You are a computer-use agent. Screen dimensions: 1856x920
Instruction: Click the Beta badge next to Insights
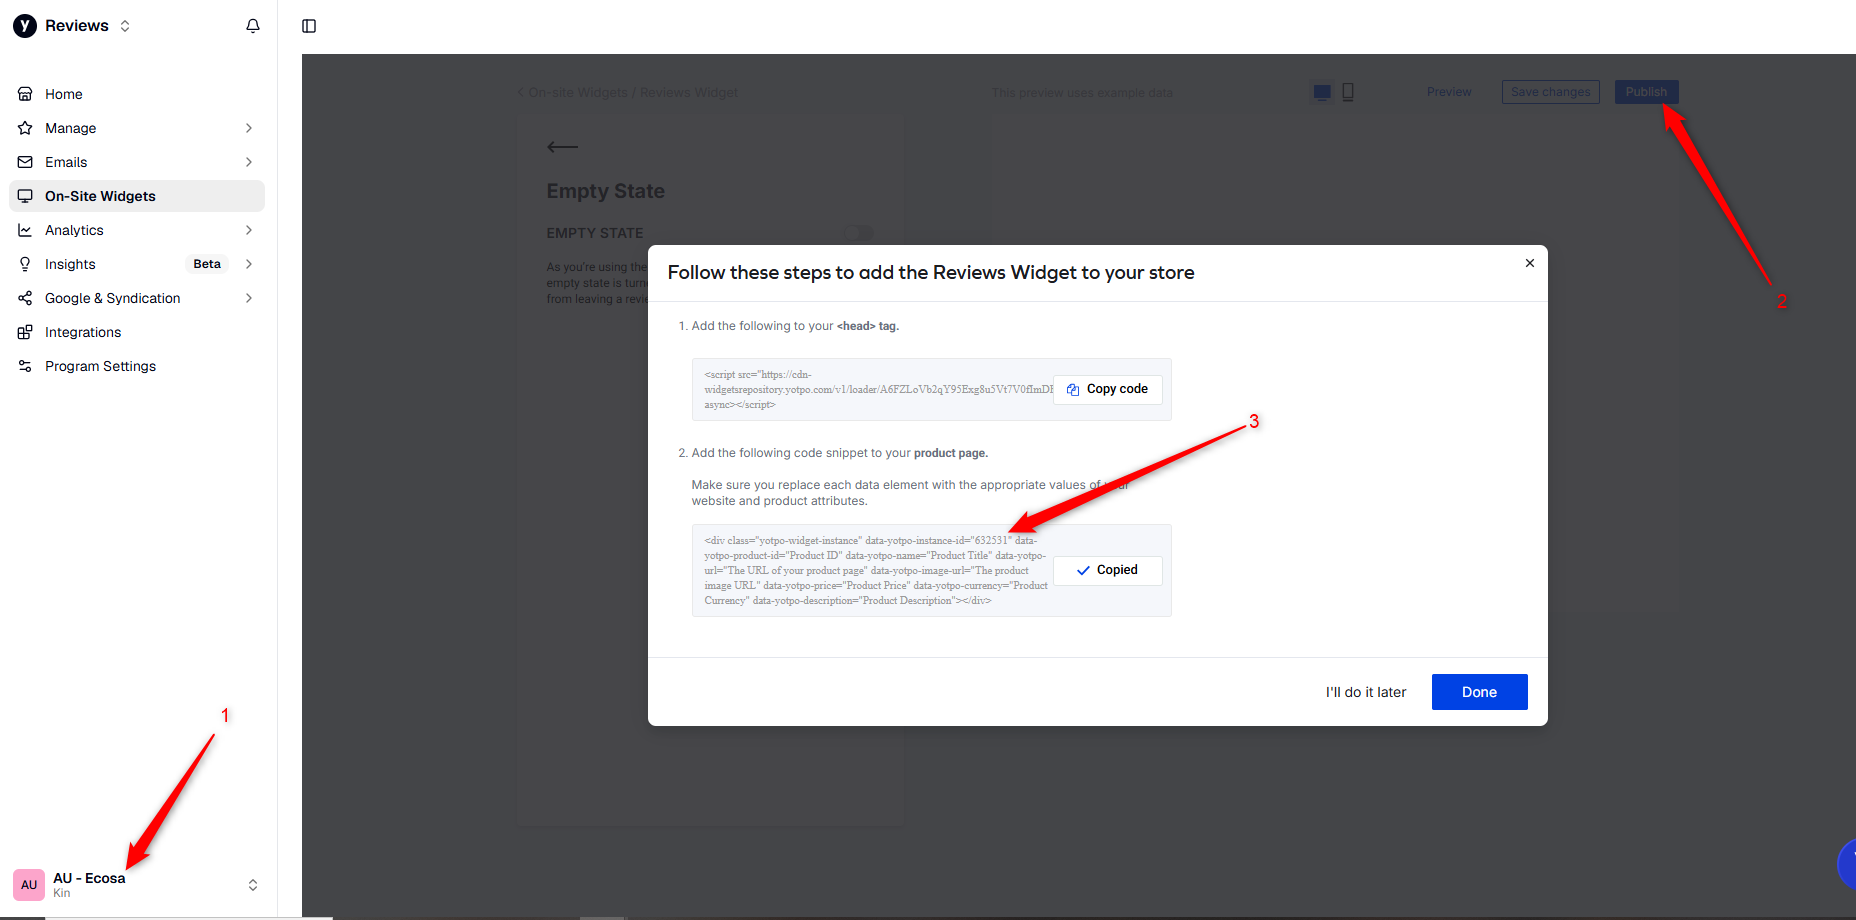[x=207, y=264]
